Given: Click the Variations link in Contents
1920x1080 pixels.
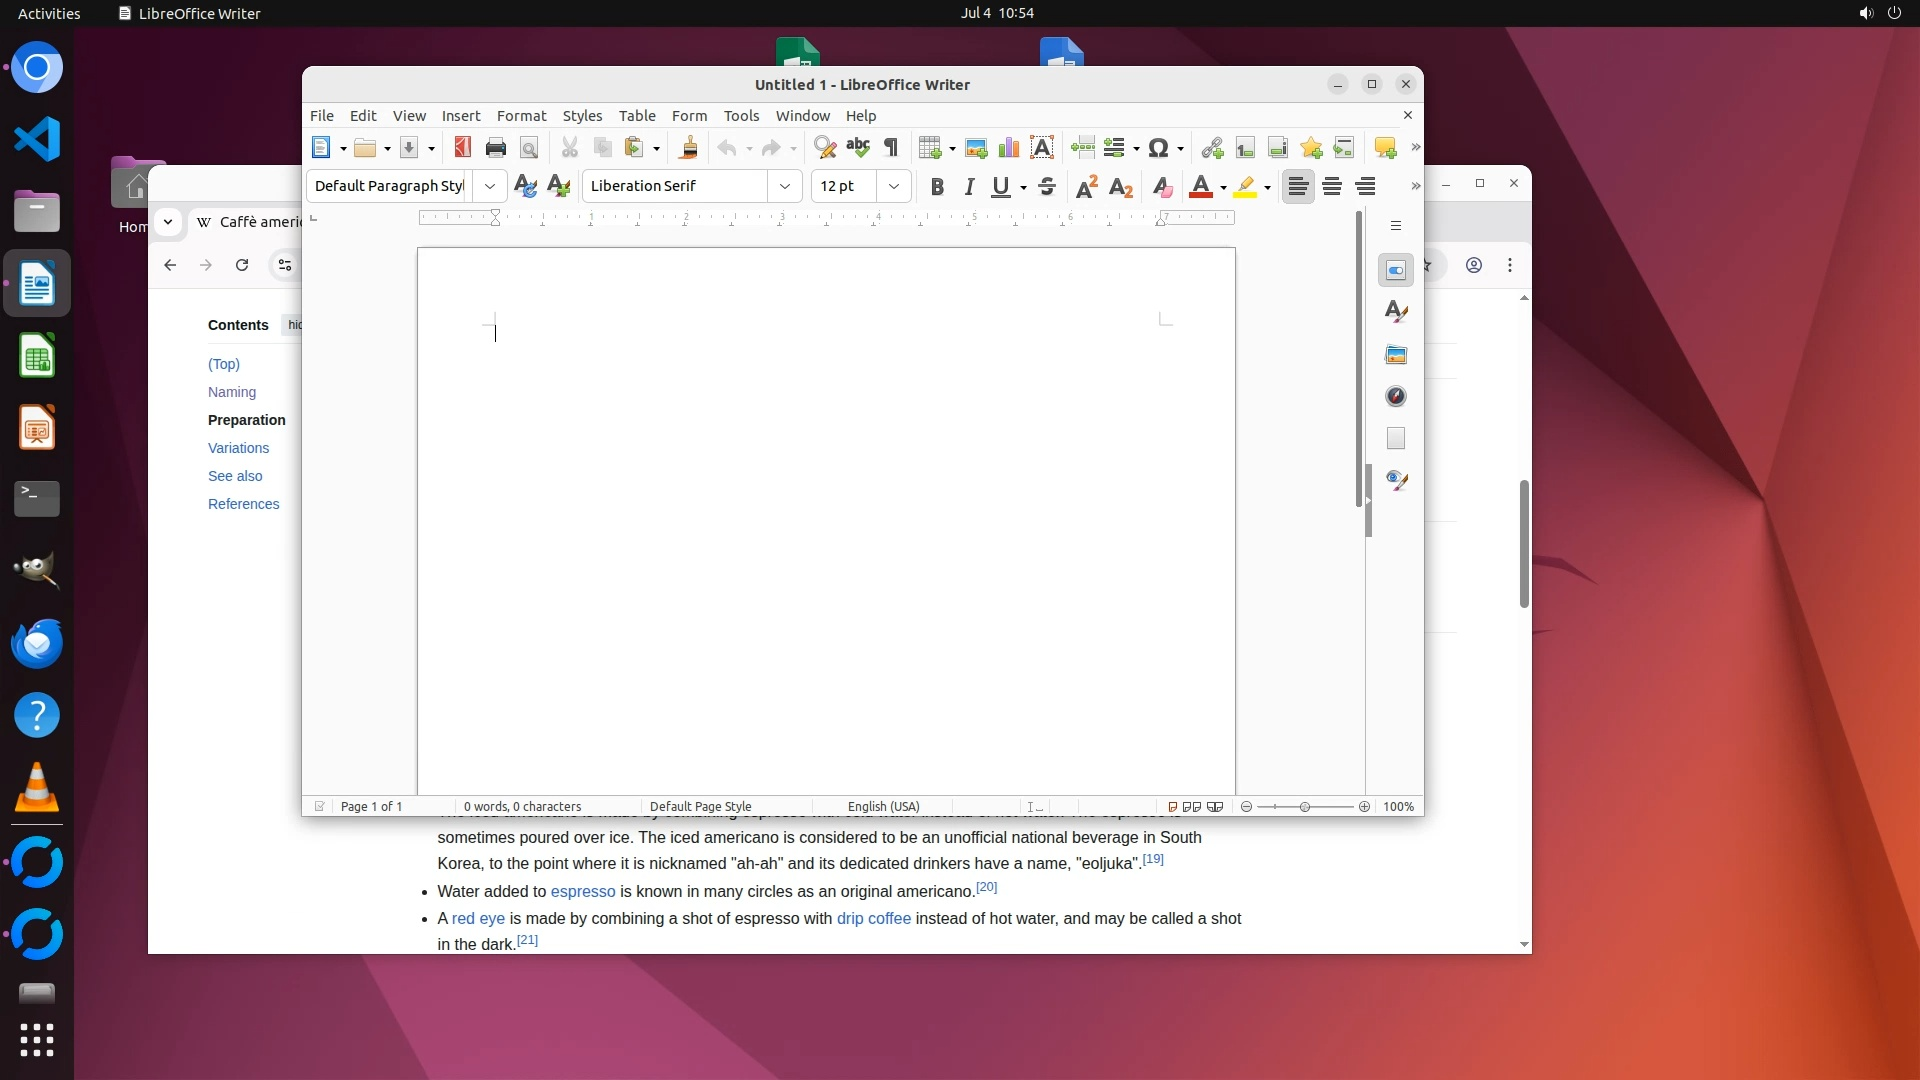Looking at the screenshot, I should 238,448.
